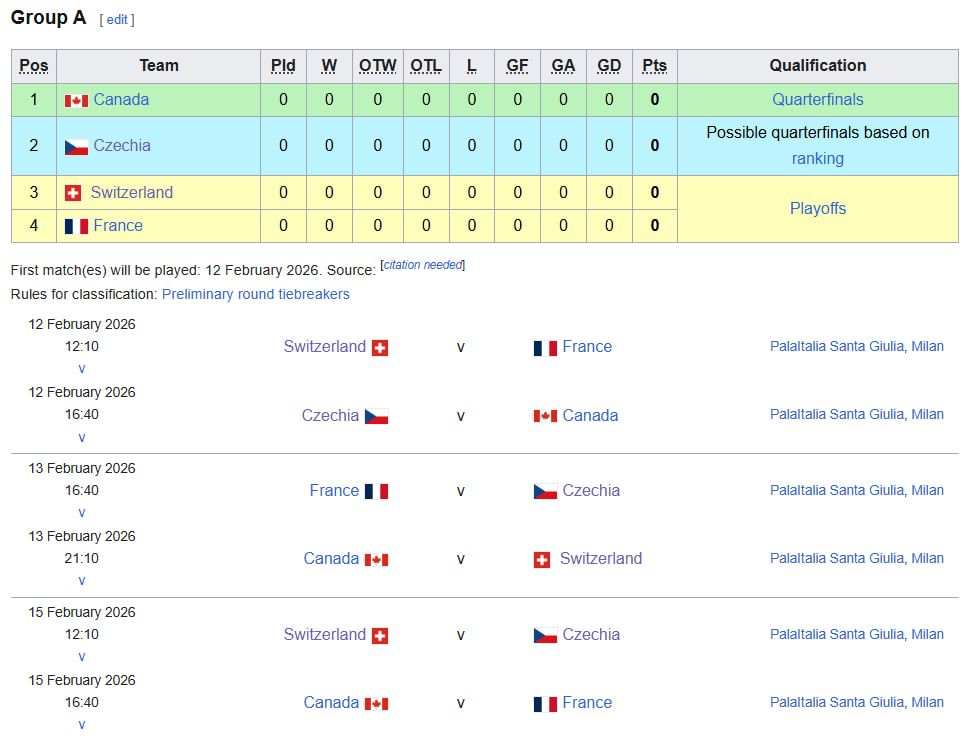The image size is (964, 736).
Task: Click the small v link under 12 February 12:10
Action: tap(82, 369)
